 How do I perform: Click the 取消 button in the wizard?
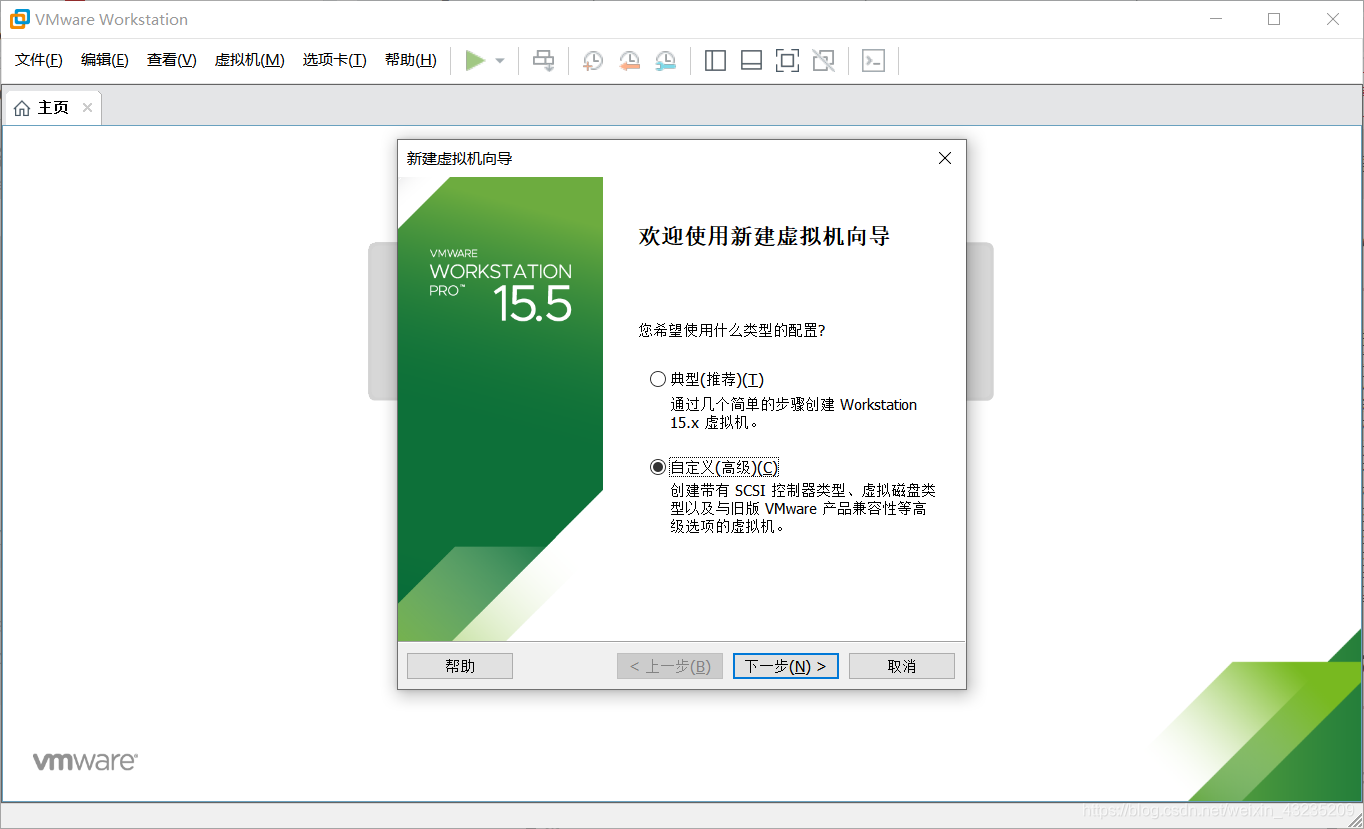pyautogui.click(x=902, y=666)
